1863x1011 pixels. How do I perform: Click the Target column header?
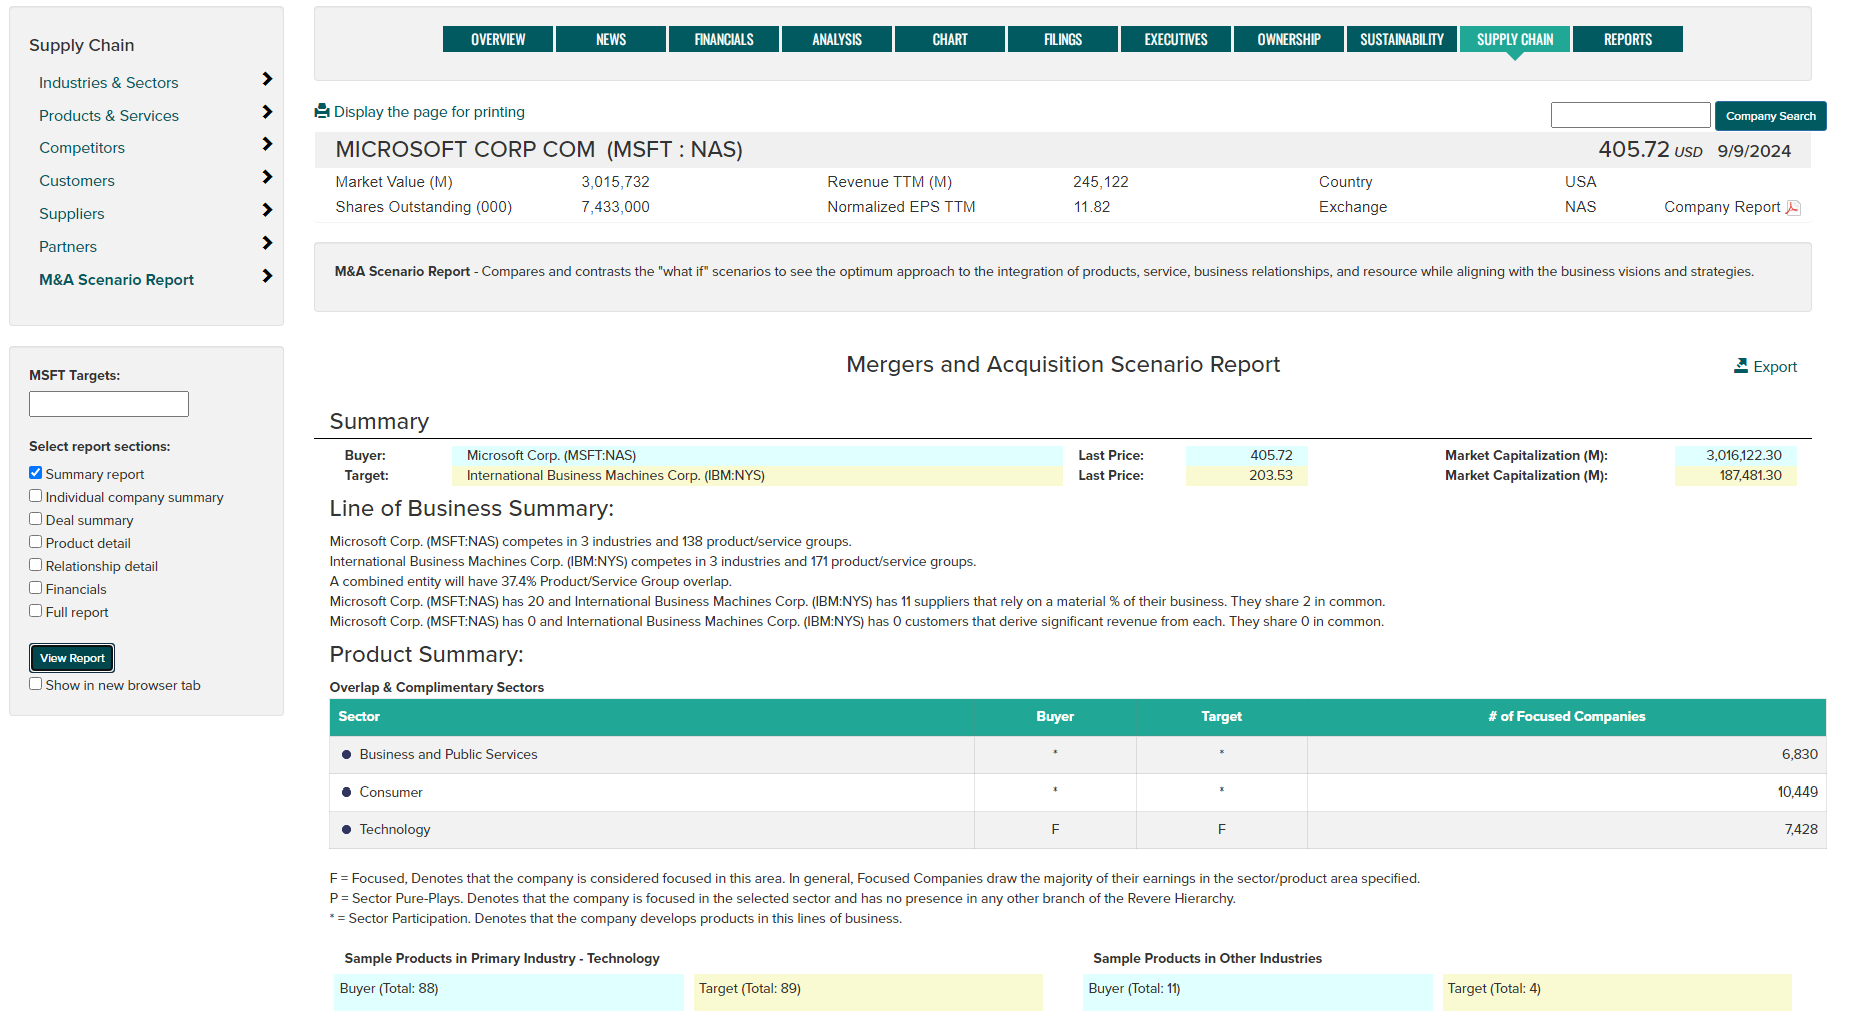click(1221, 716)
